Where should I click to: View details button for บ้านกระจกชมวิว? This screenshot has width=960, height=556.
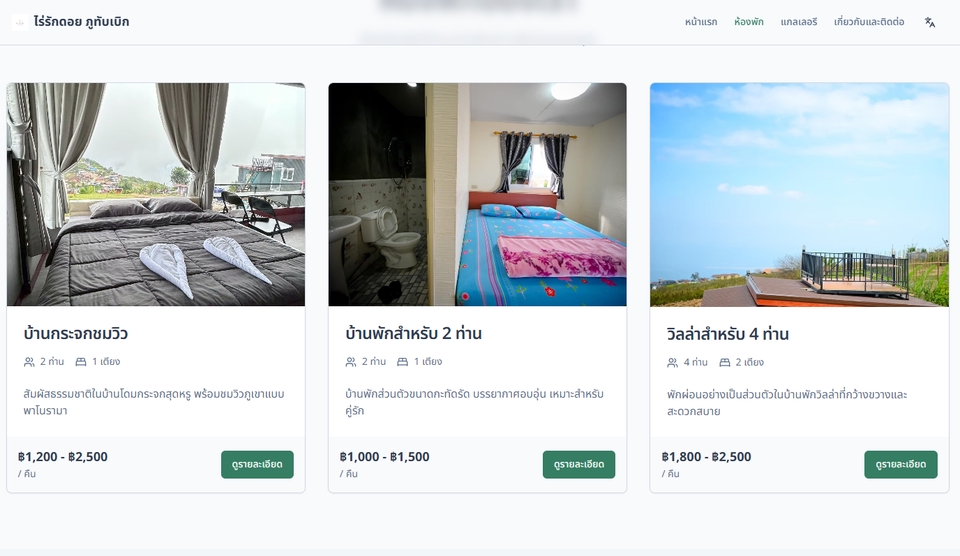[257, 465]
